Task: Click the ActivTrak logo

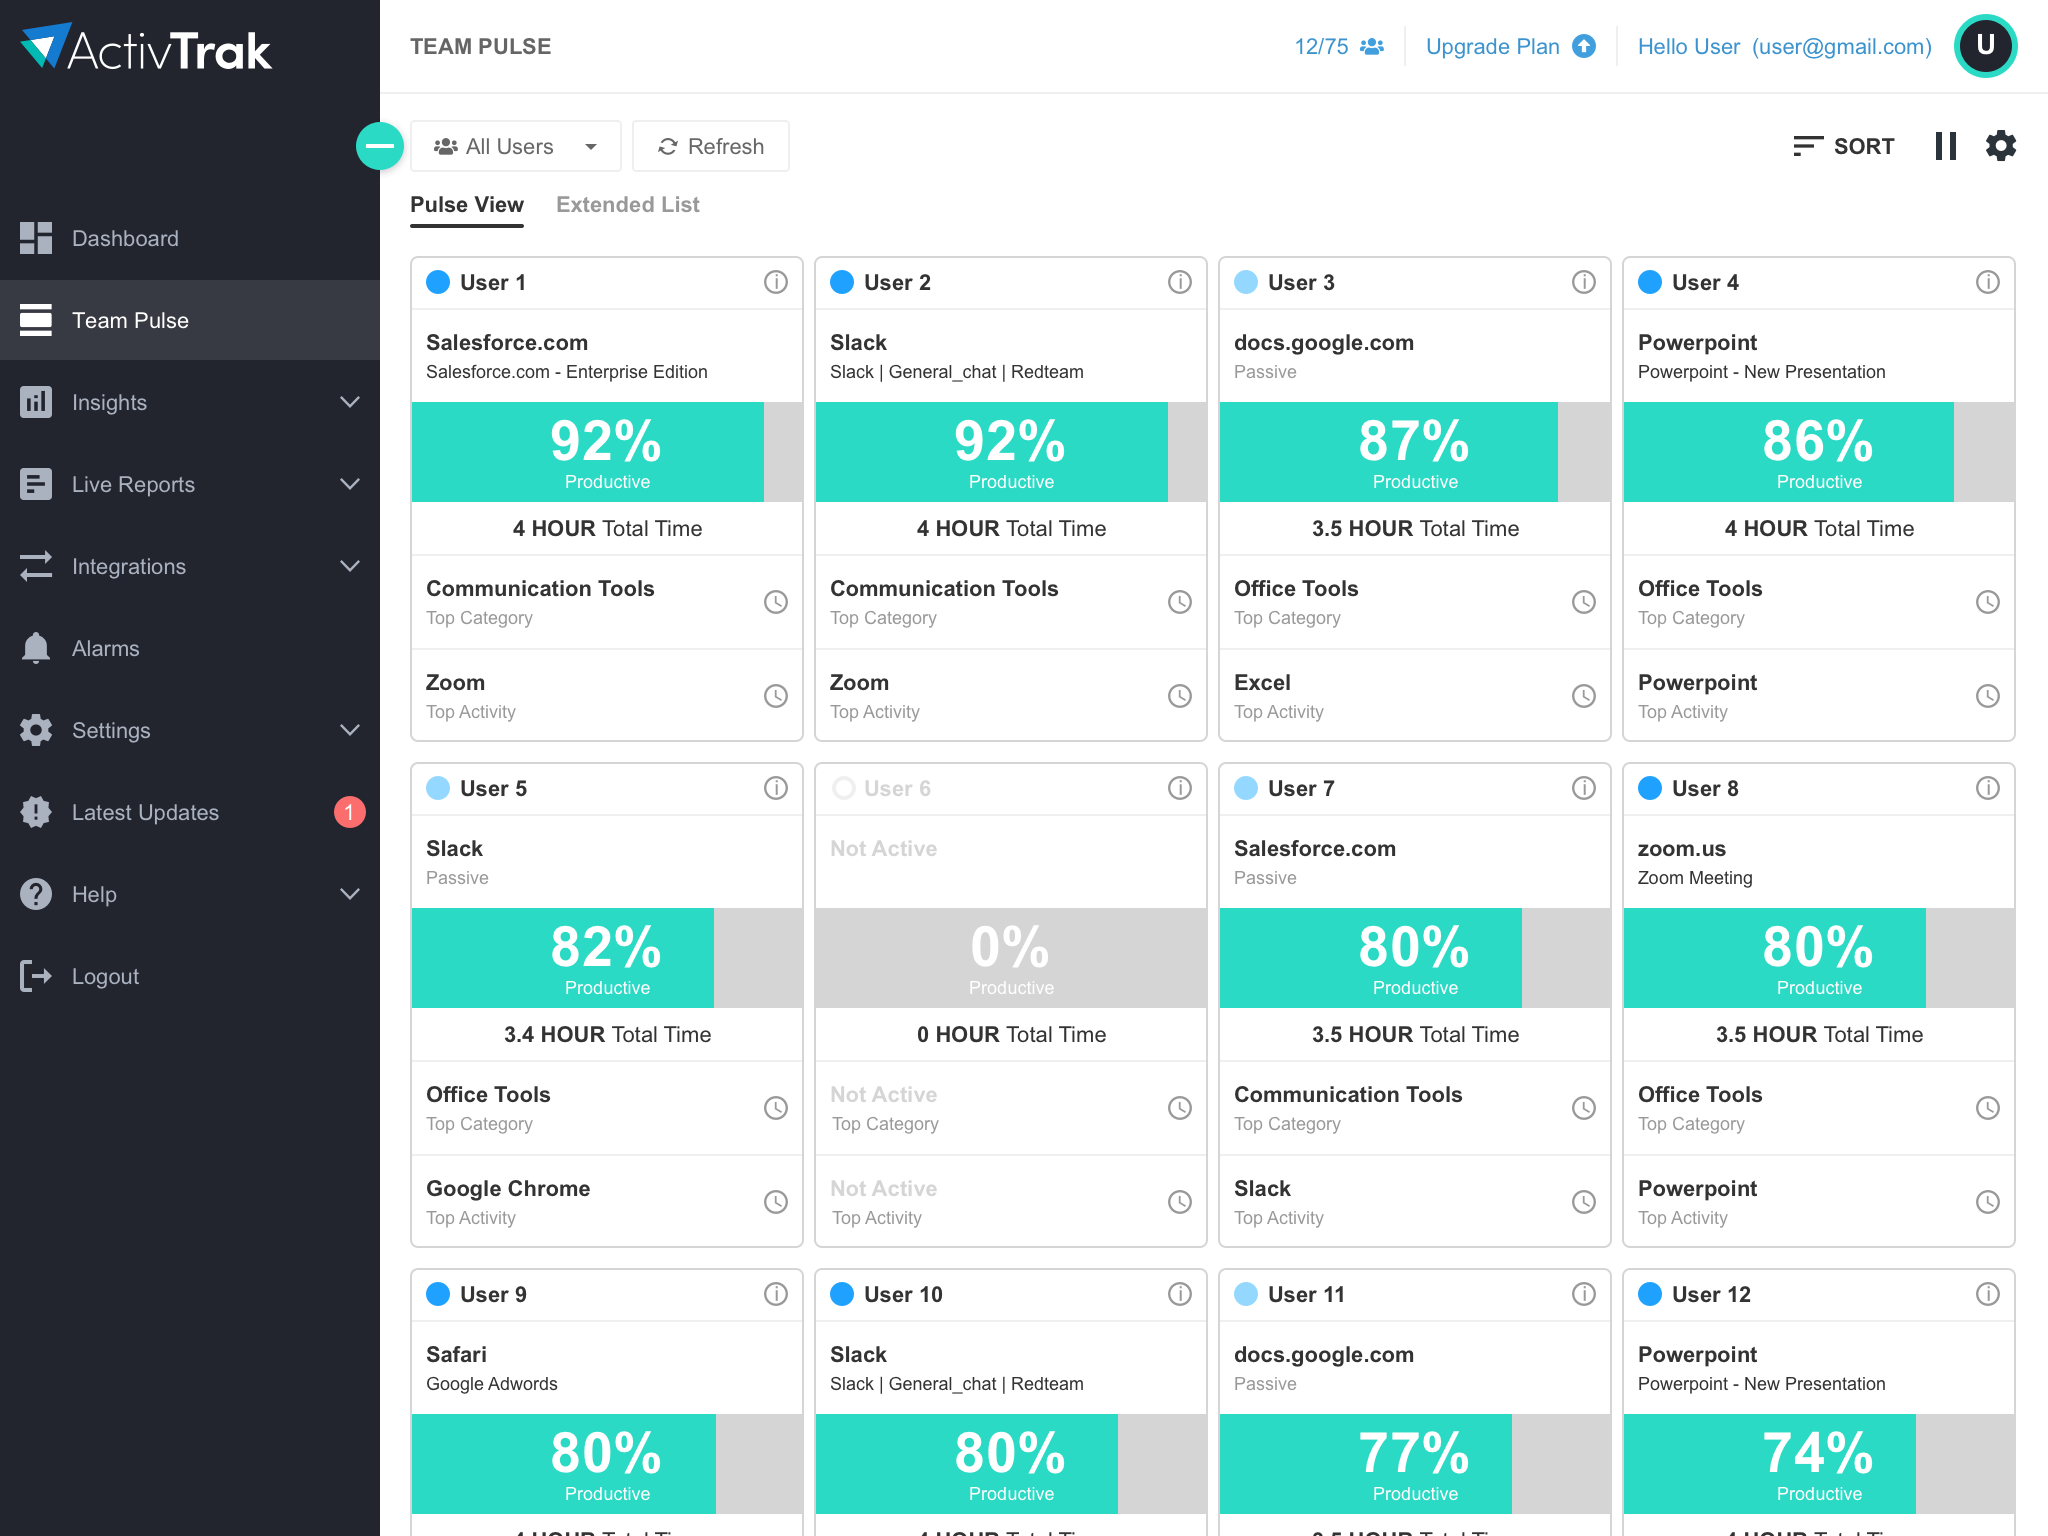Action: point(146,48)
